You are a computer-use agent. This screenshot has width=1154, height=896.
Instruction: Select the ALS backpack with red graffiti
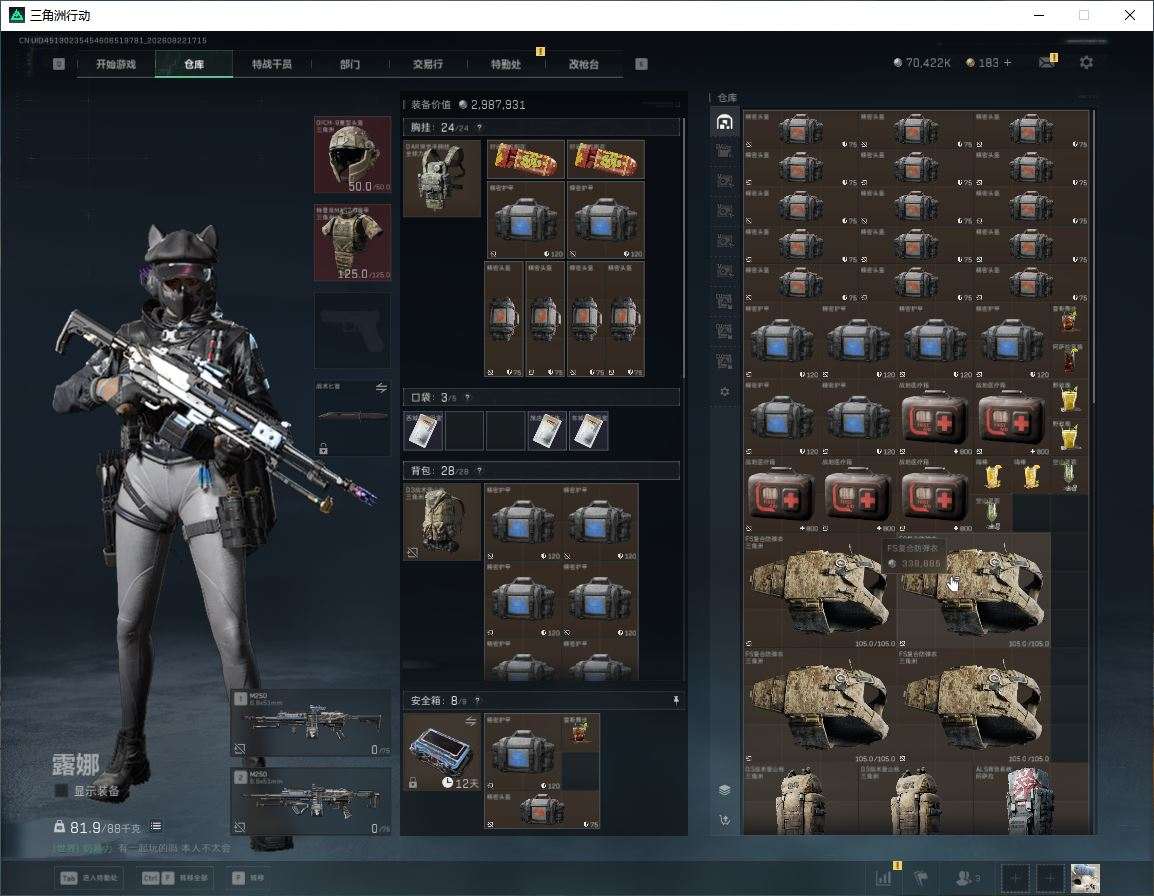click(x=1030, y=799)
